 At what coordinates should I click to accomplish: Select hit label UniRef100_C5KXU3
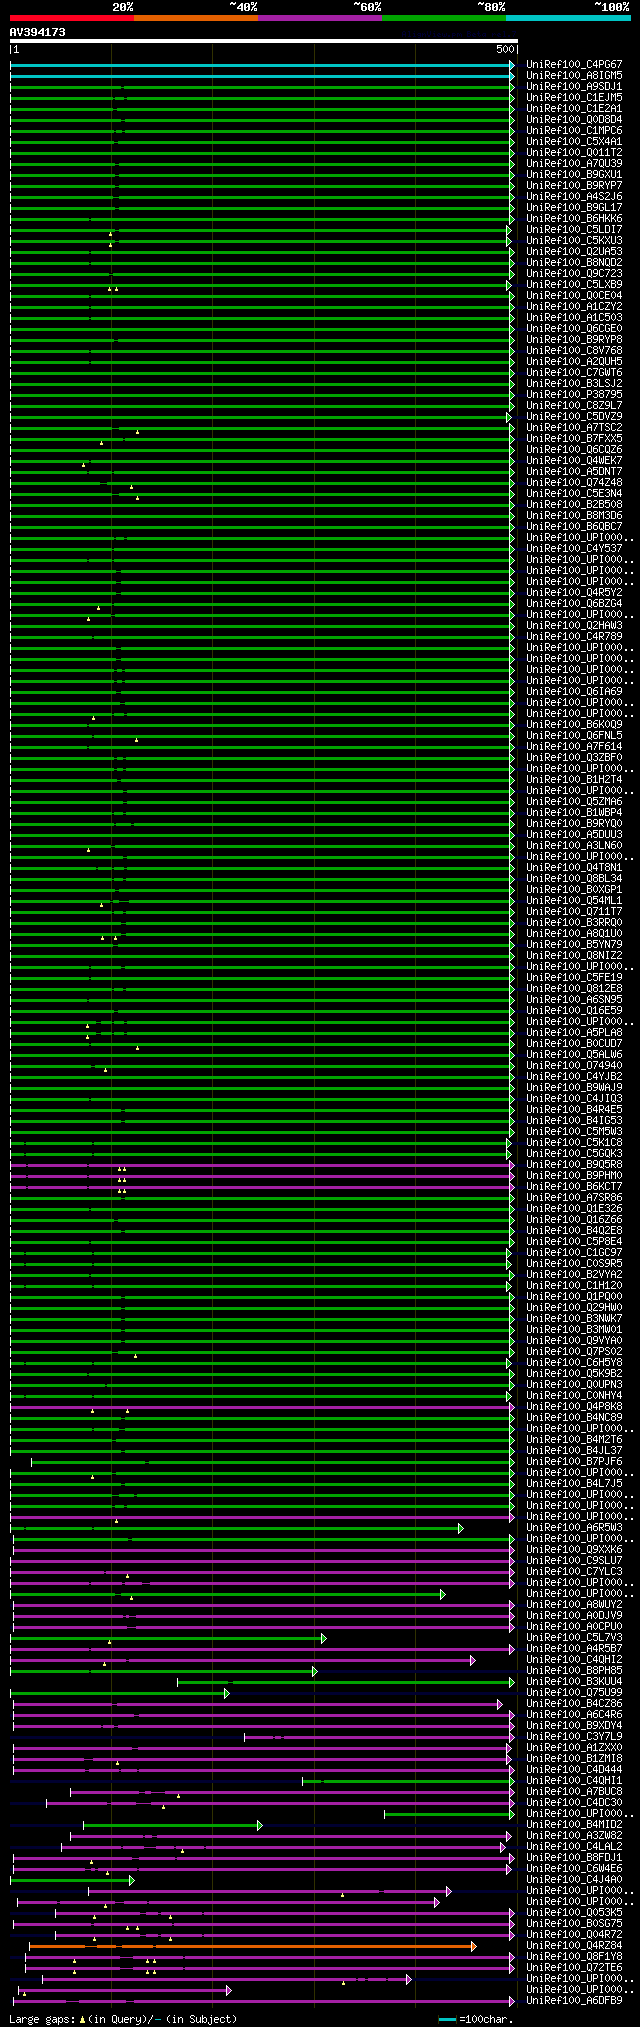coord(574,241)
